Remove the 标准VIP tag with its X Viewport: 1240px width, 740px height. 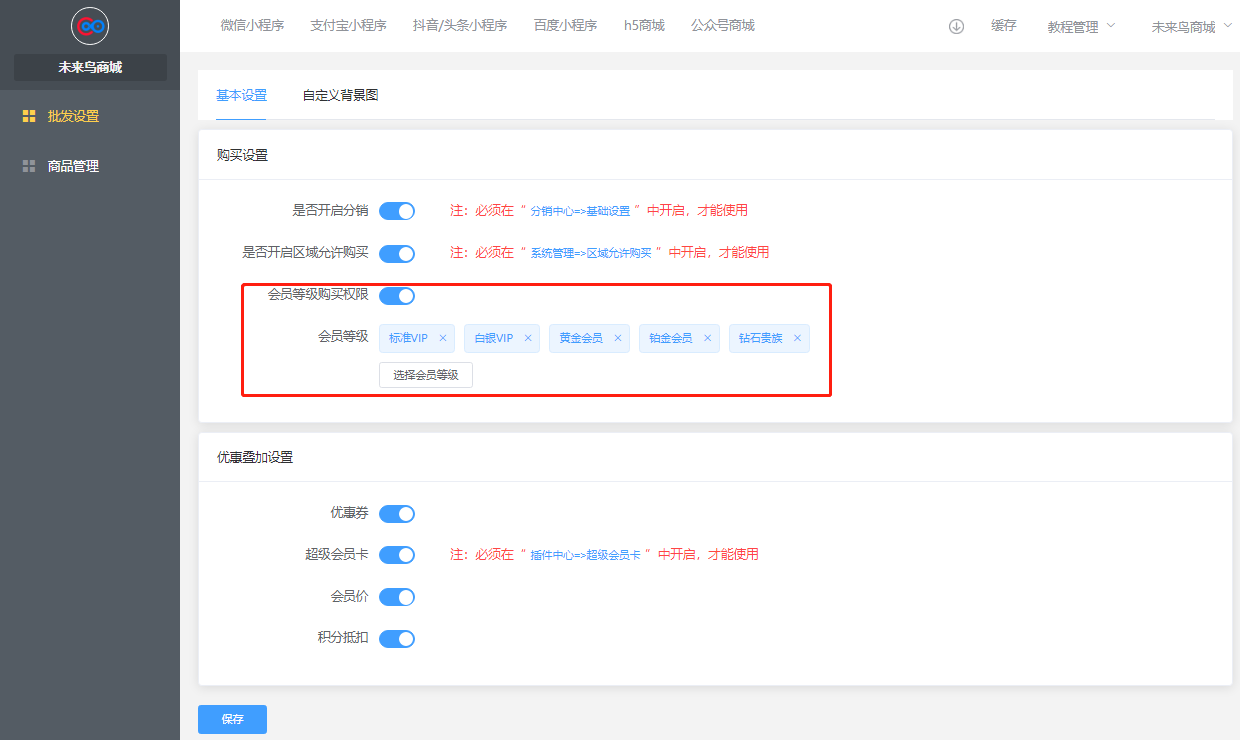443,338
